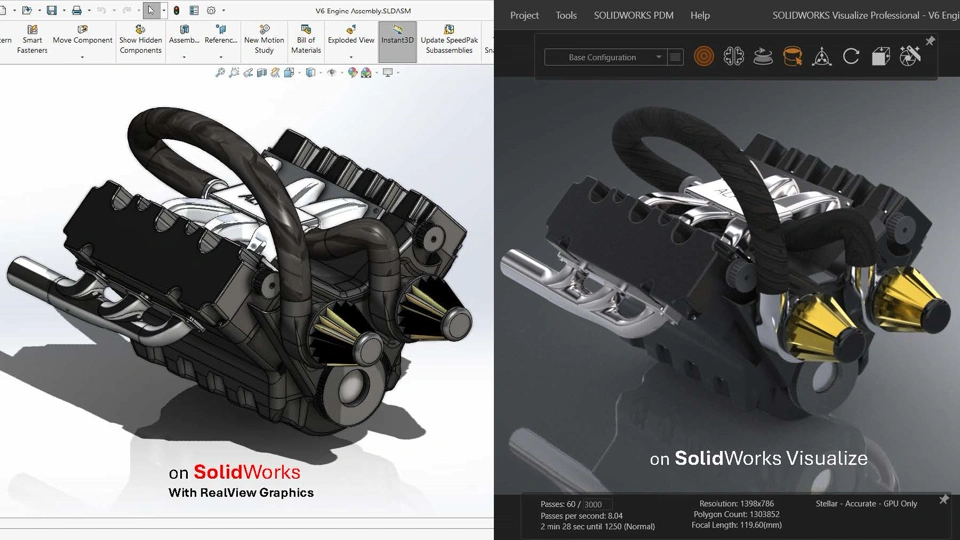Click Show Hidden Components
The width and height of the screenshot is (960, 540).
click(x=141, y=40)
